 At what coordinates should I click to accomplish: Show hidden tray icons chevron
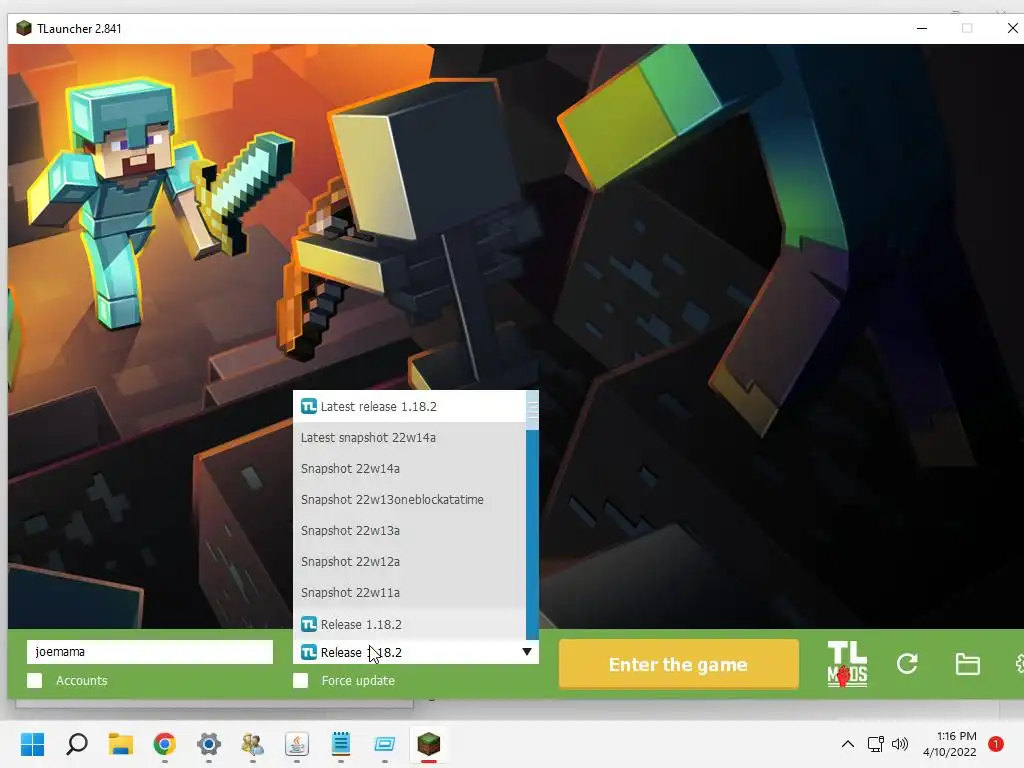pyautogui.click(x=848, y=744)
